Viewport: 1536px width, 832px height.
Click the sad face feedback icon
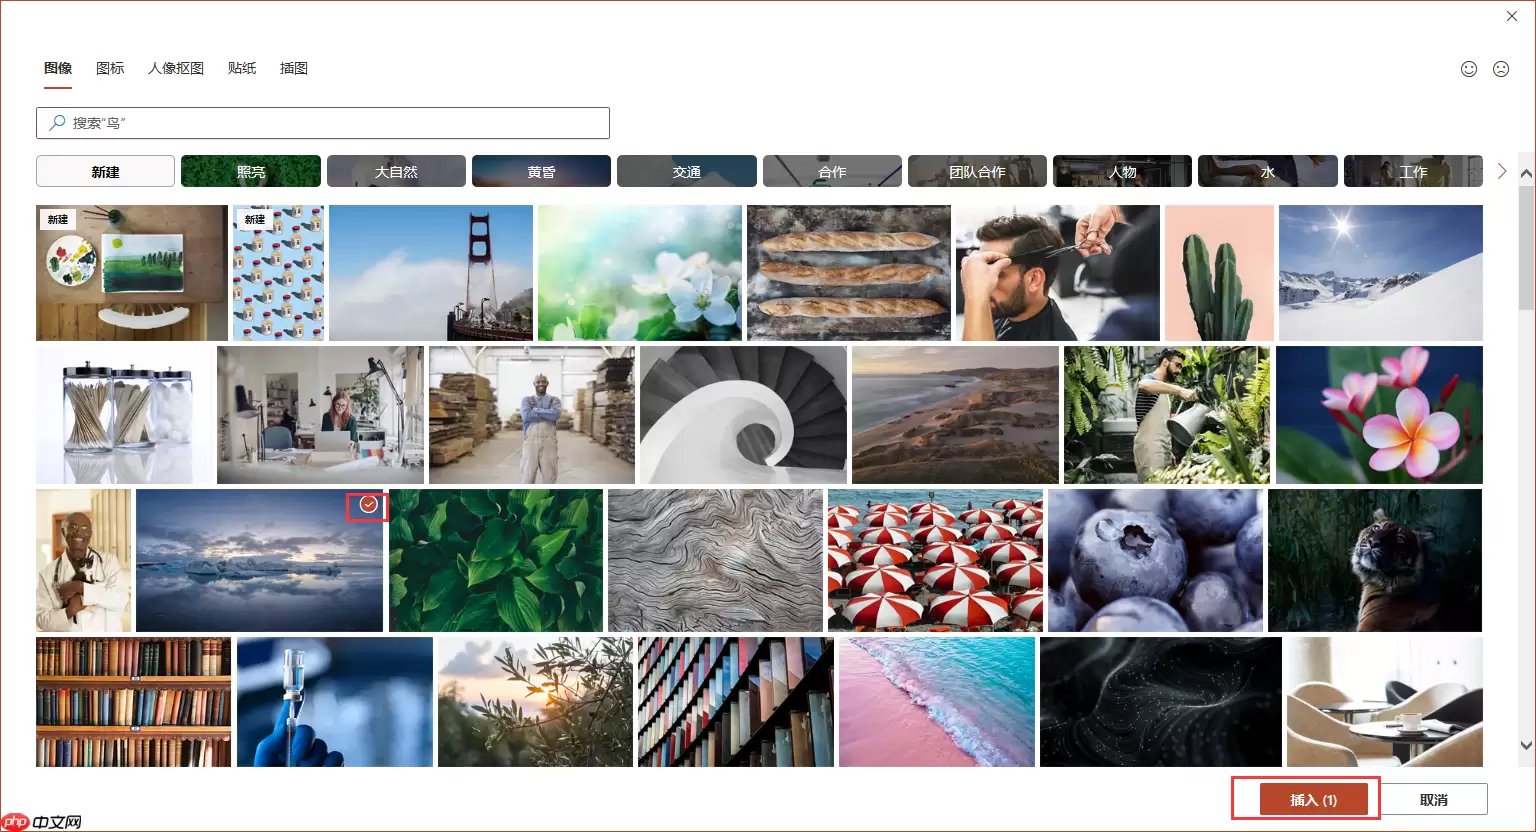[1501, 69]
